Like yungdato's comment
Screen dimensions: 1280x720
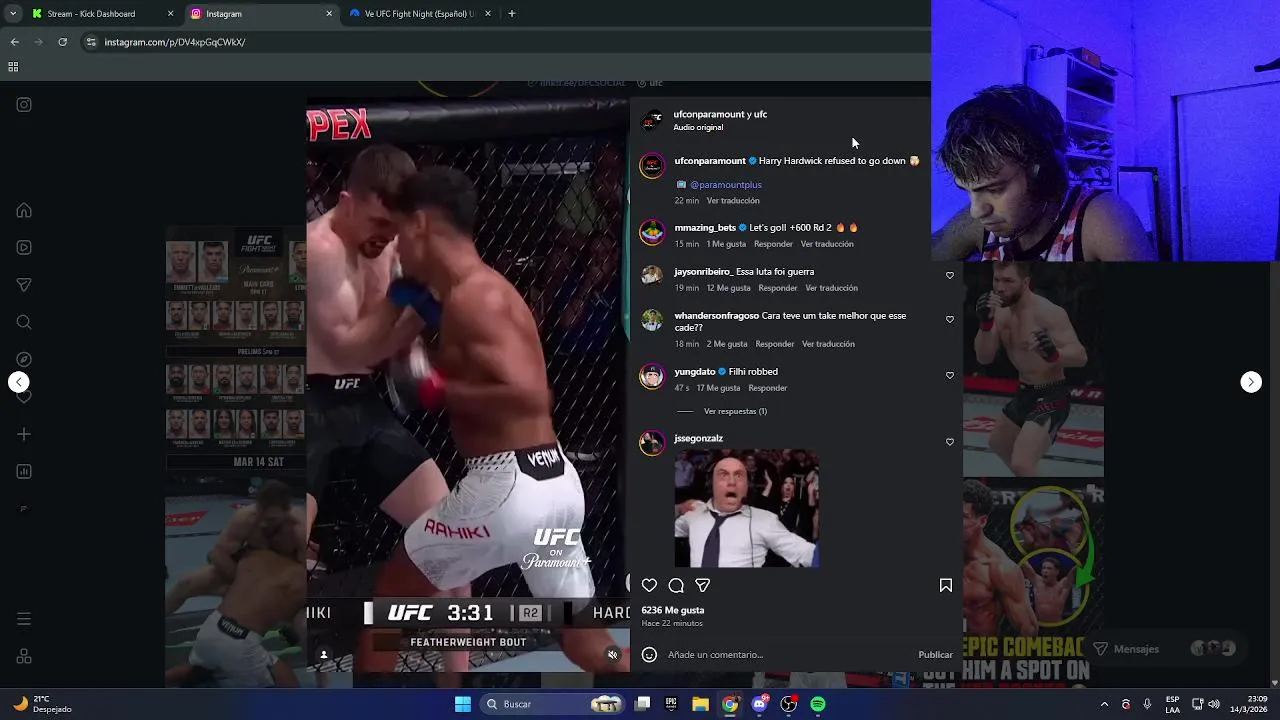[x=950, y=375]
